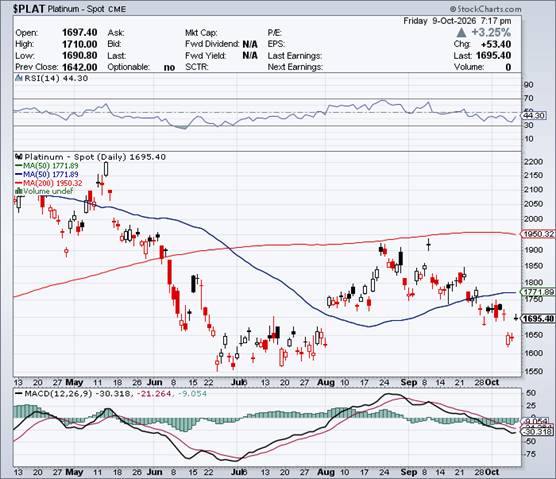Click the 1550 price axis label
Image resolution: width=556 pixels, height=479 pixels.
coord(533,372)
